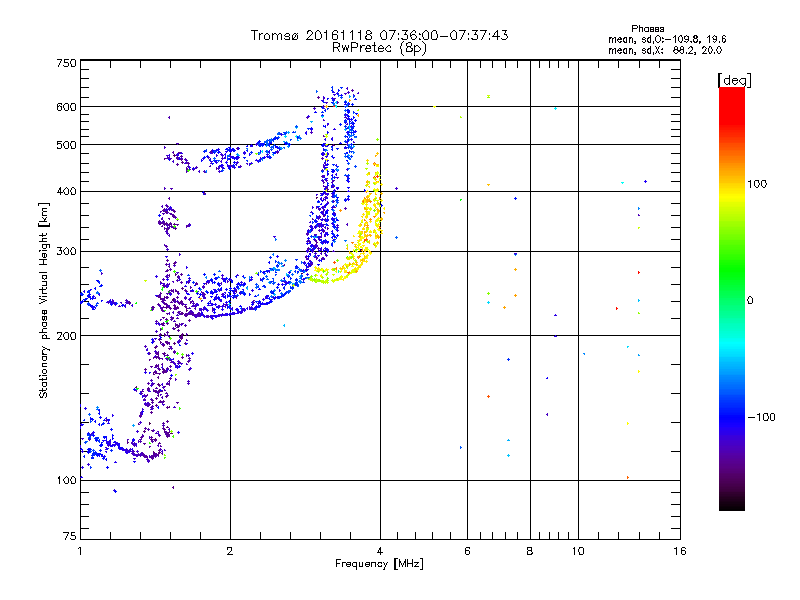Click y-axis tick label '750'
Viewport: 800px width, 600px height.
point(66,63)
